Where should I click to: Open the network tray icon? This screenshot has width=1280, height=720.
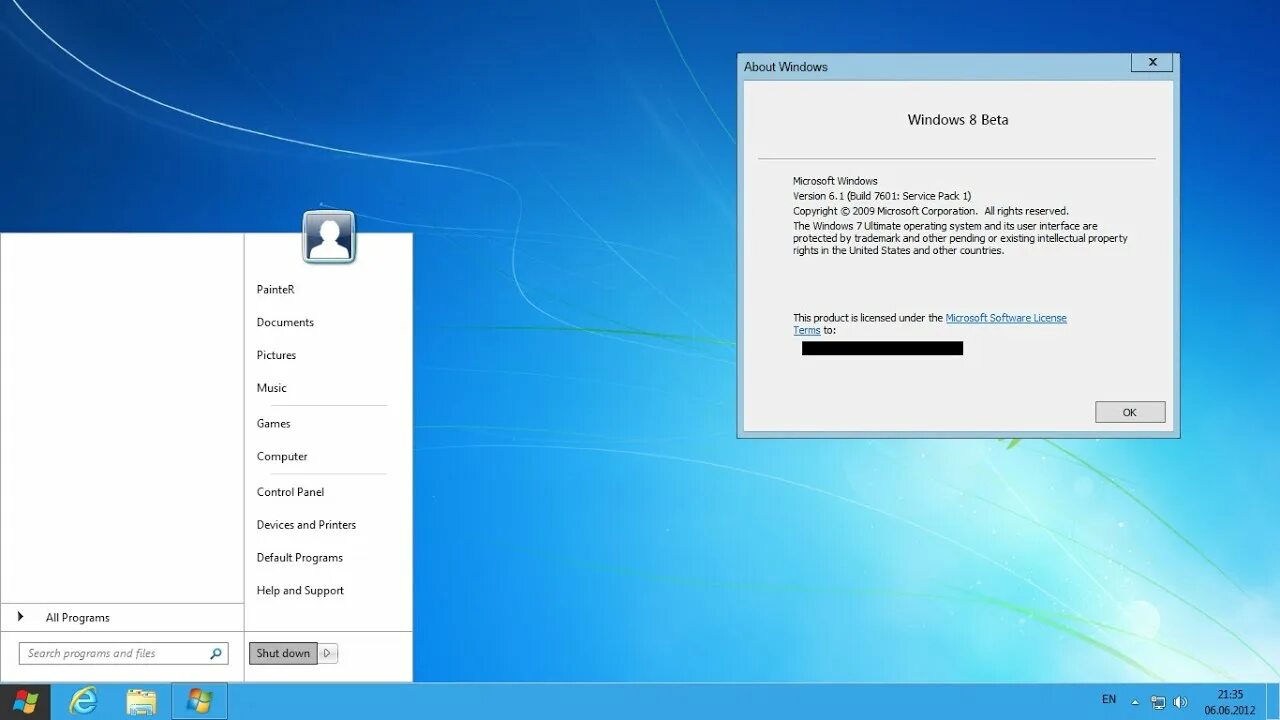click(x=1158, y=702)
